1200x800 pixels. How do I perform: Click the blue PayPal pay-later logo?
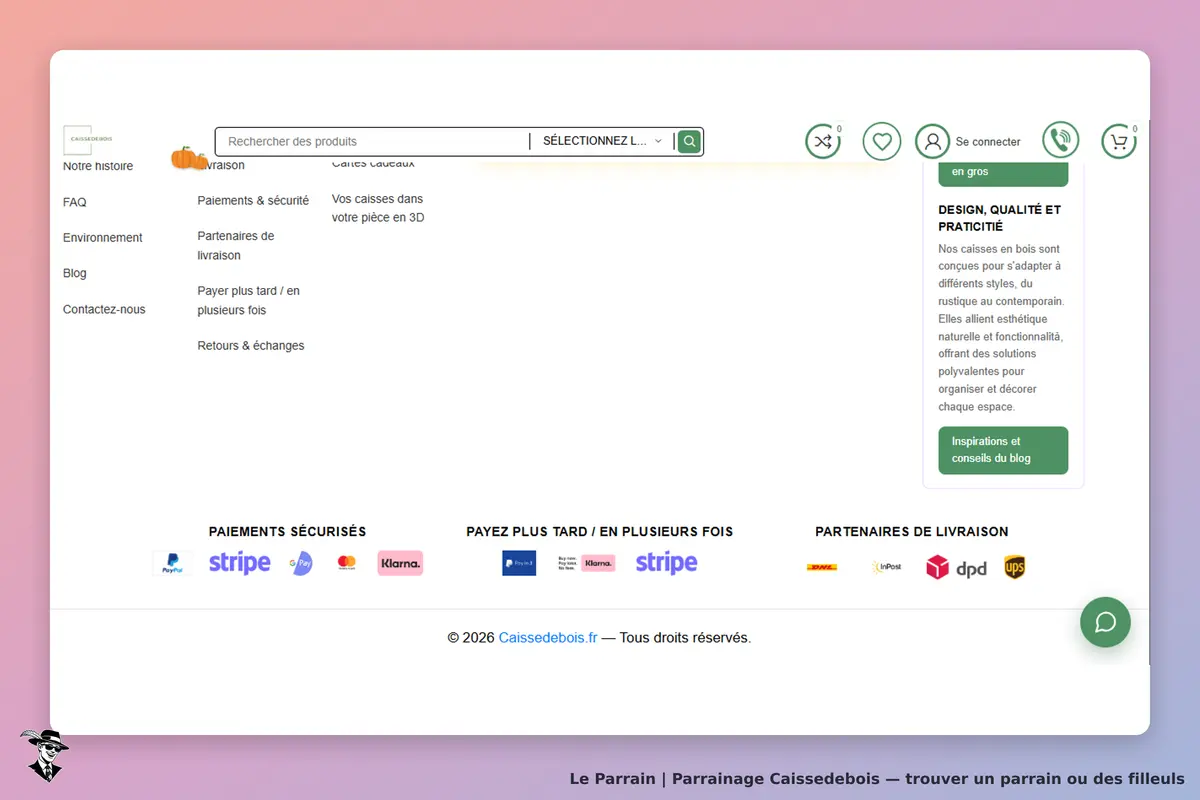(519, 563)
